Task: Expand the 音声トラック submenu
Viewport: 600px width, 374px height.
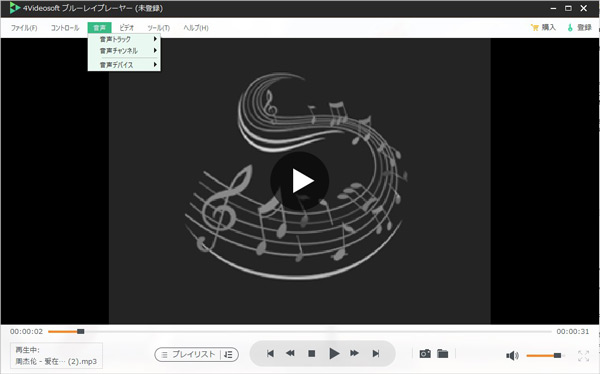Action: (x=124, y=39)
